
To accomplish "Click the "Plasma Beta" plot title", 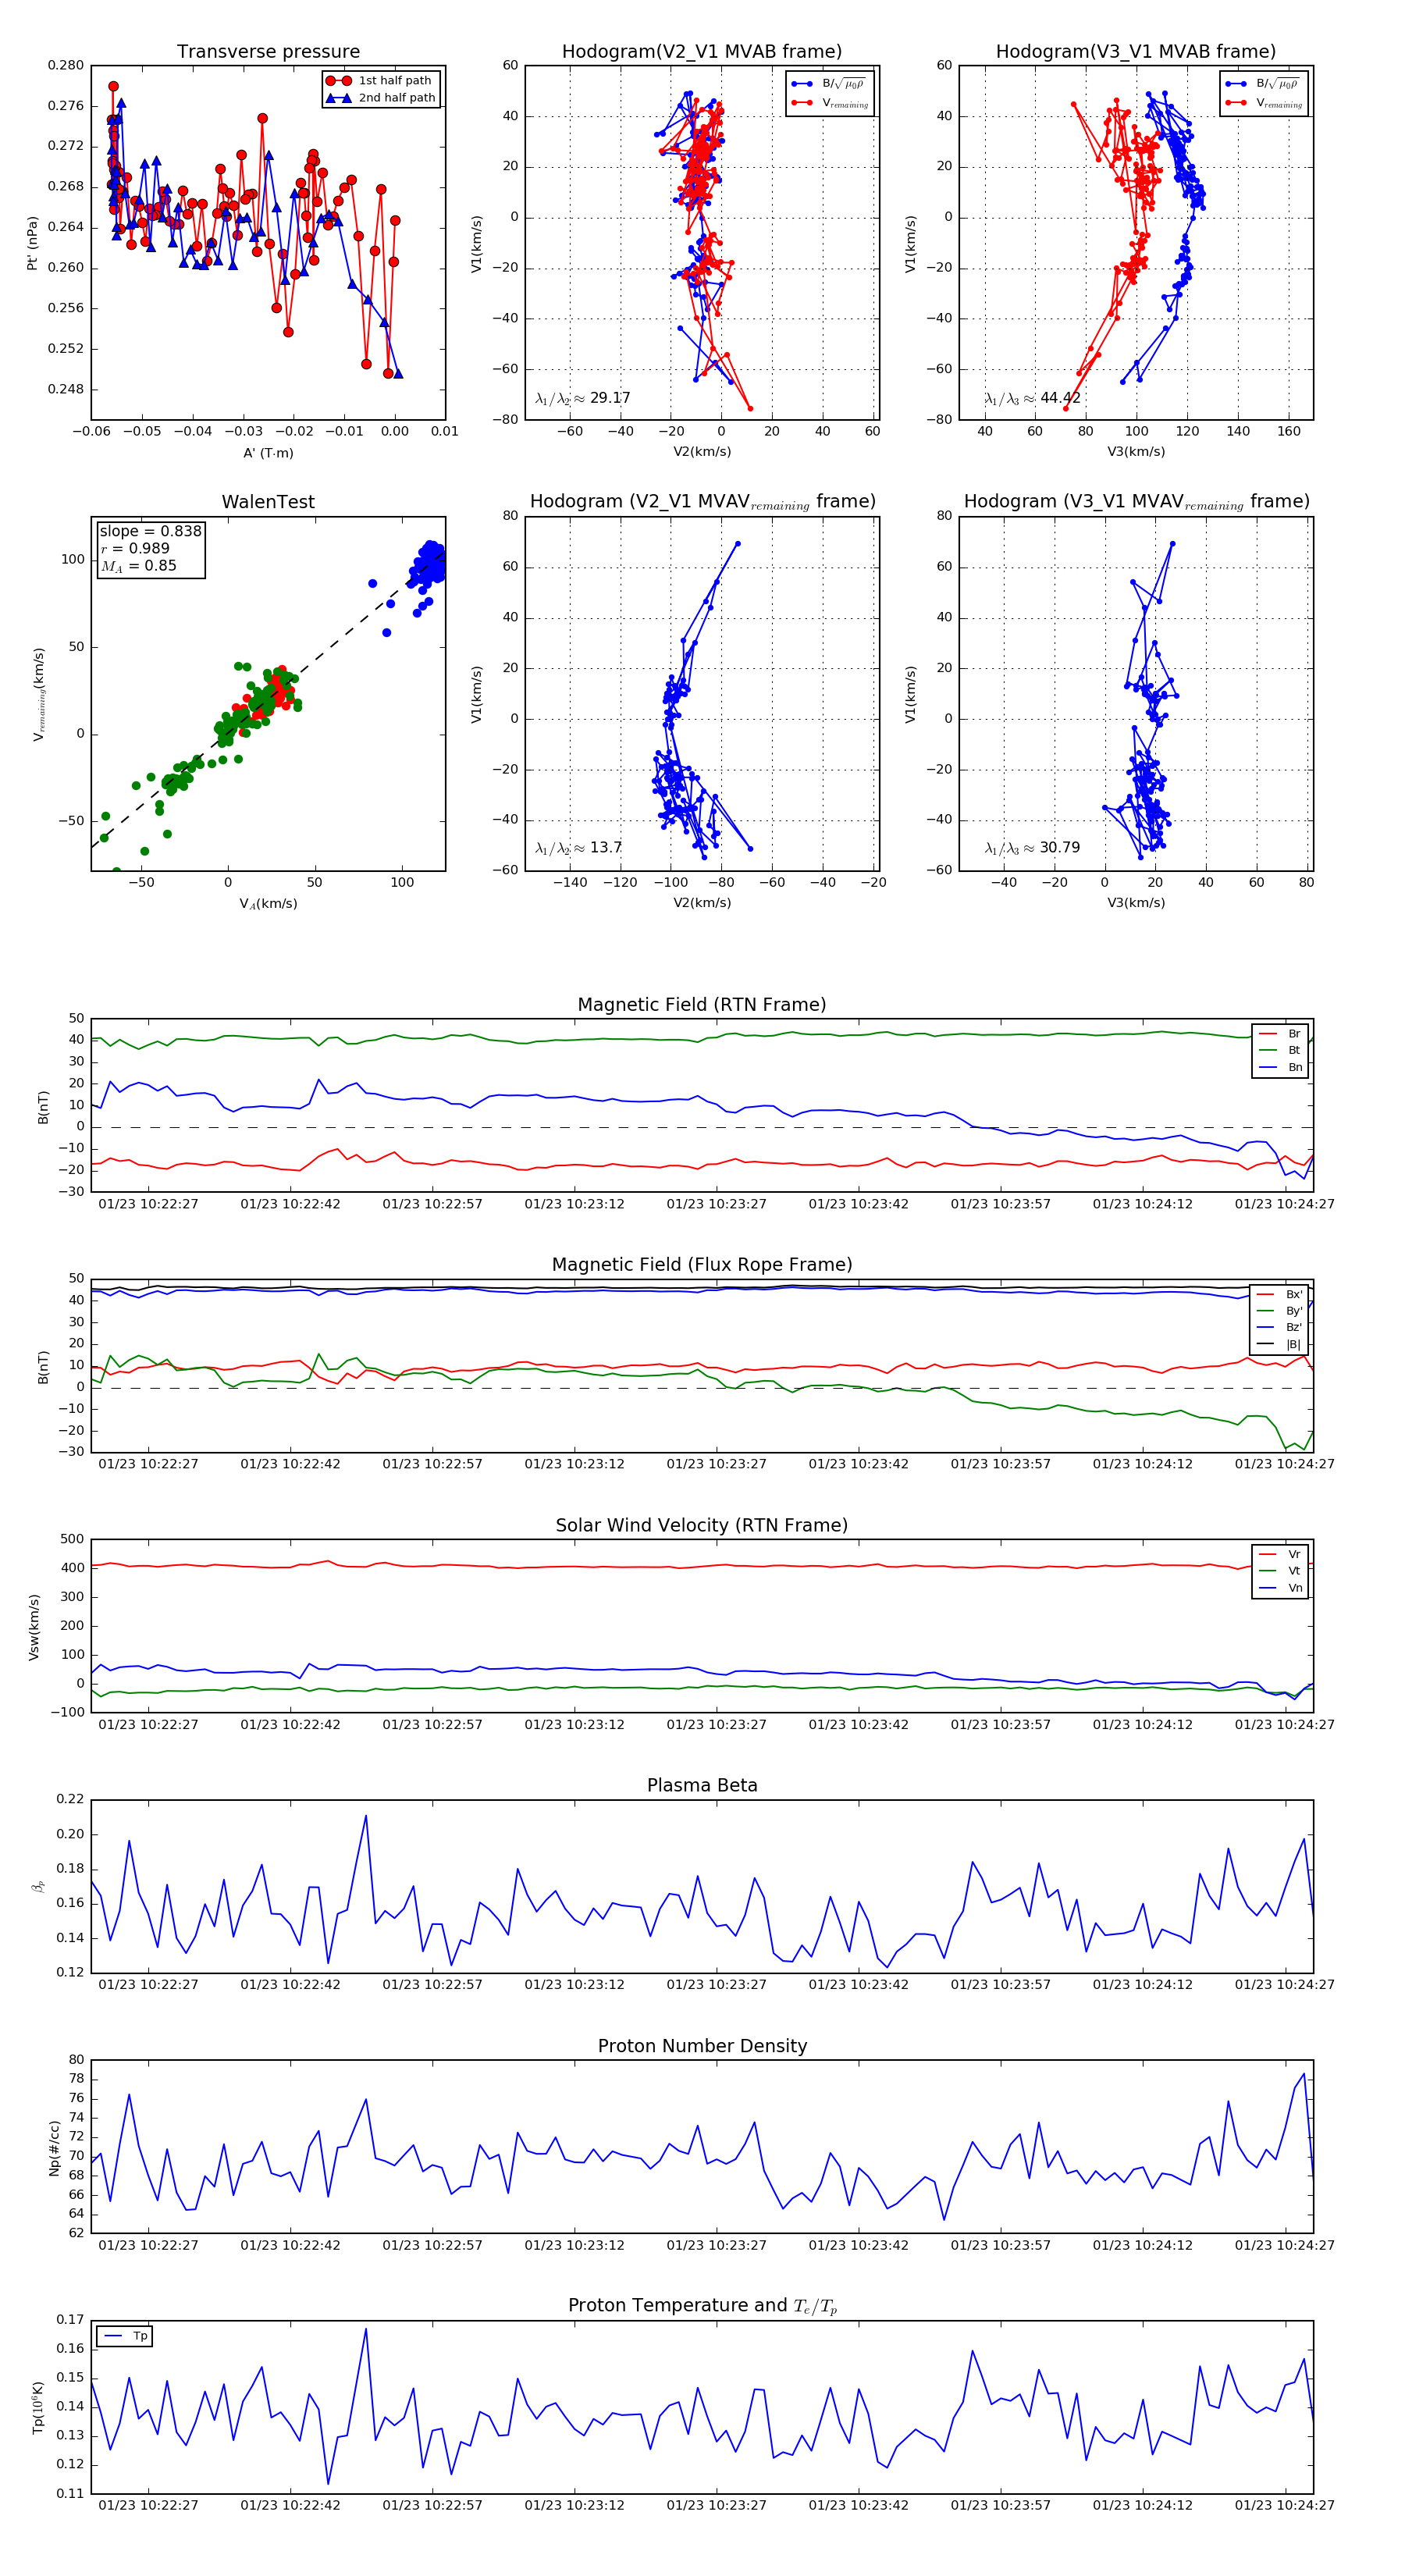I will [702, 1786].
